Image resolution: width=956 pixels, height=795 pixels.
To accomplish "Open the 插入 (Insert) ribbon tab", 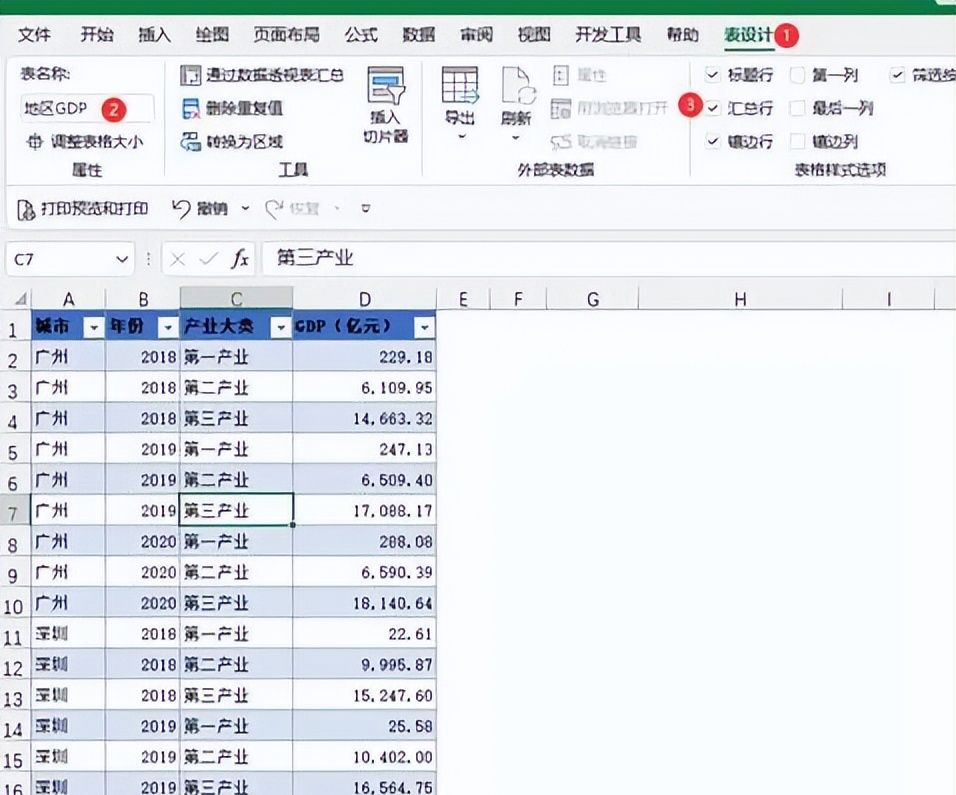I will pyautogui.click(x=154, y=35).
